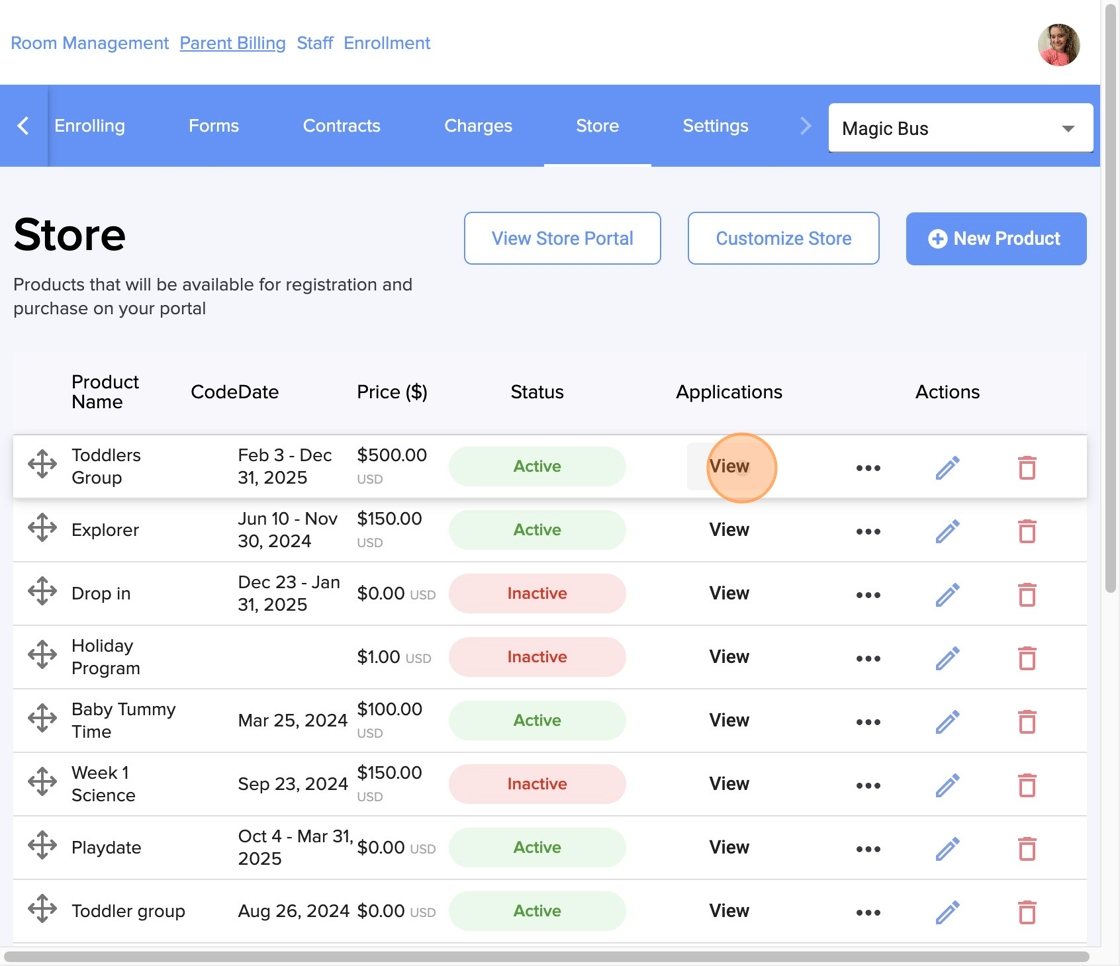The image size is (1120, 966).
Task: Grab the move handle for Toddlers Group
Action: coord(42,464)
